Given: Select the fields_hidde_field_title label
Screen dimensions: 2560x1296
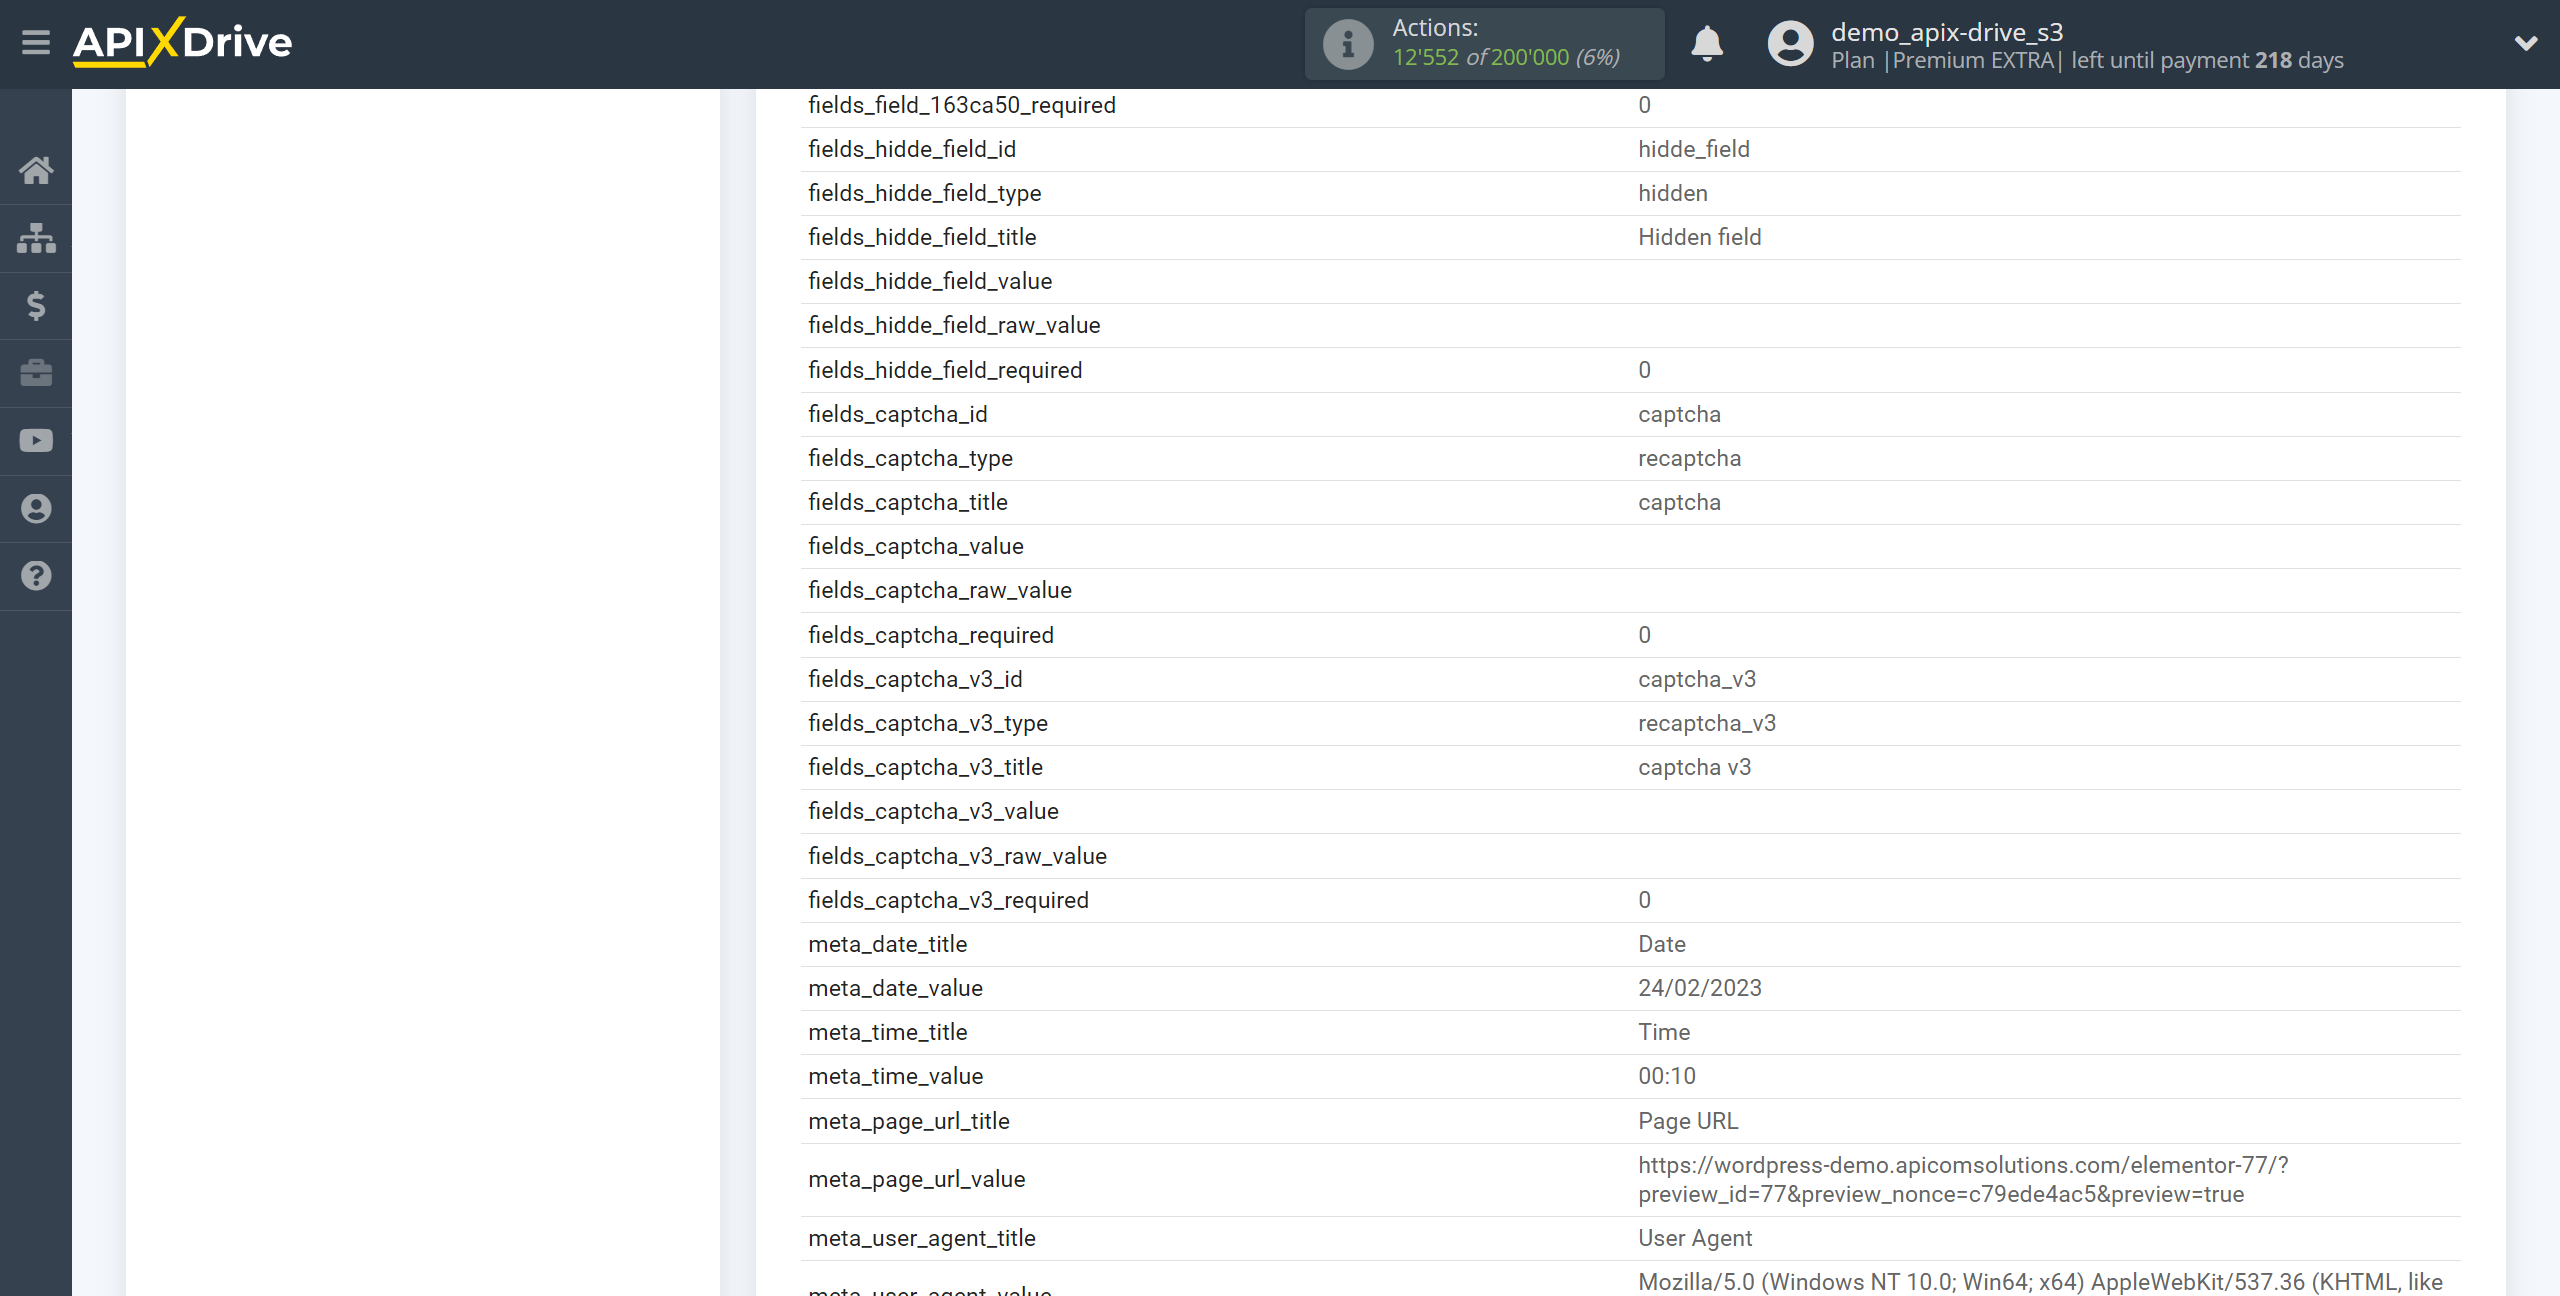Looking at the screenshot, I should coord(922,237).
